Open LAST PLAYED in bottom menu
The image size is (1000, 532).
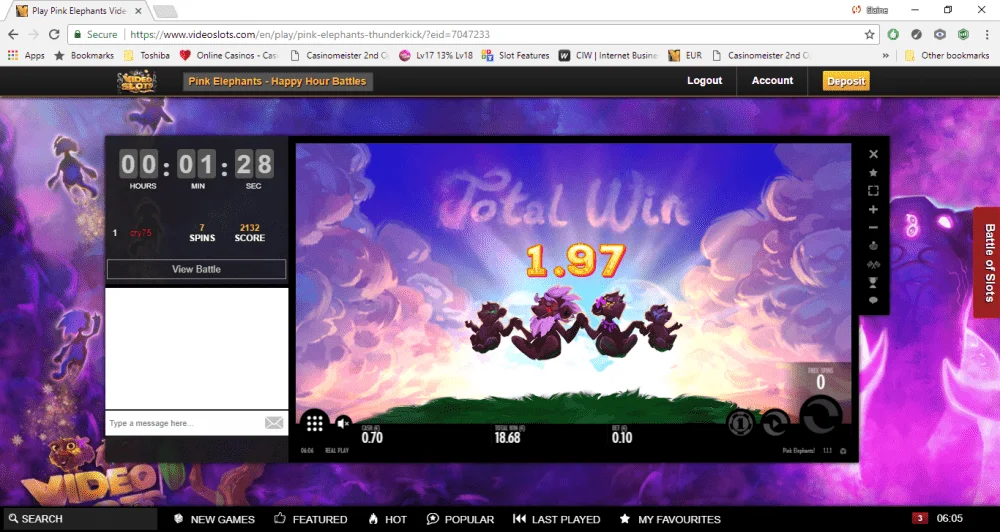point(557,519)
